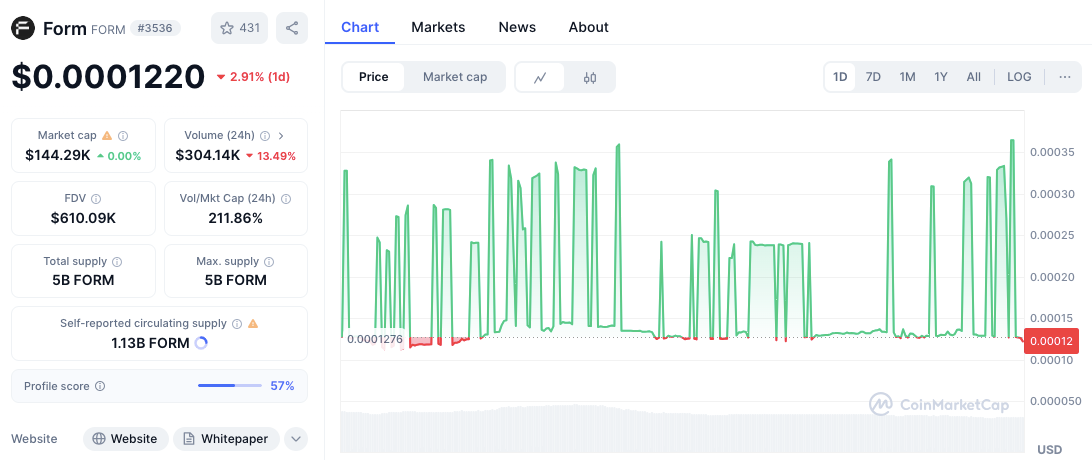Expand Volume (24h) details arrow
The image size is (1092, 460).
coord(281,136)
